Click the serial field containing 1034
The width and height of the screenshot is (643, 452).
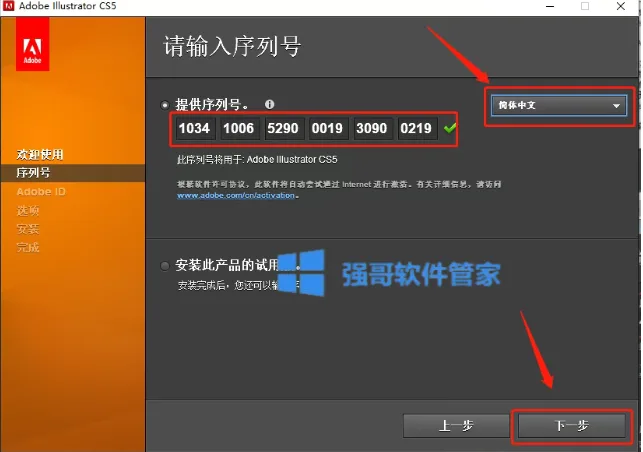point(194,128)
